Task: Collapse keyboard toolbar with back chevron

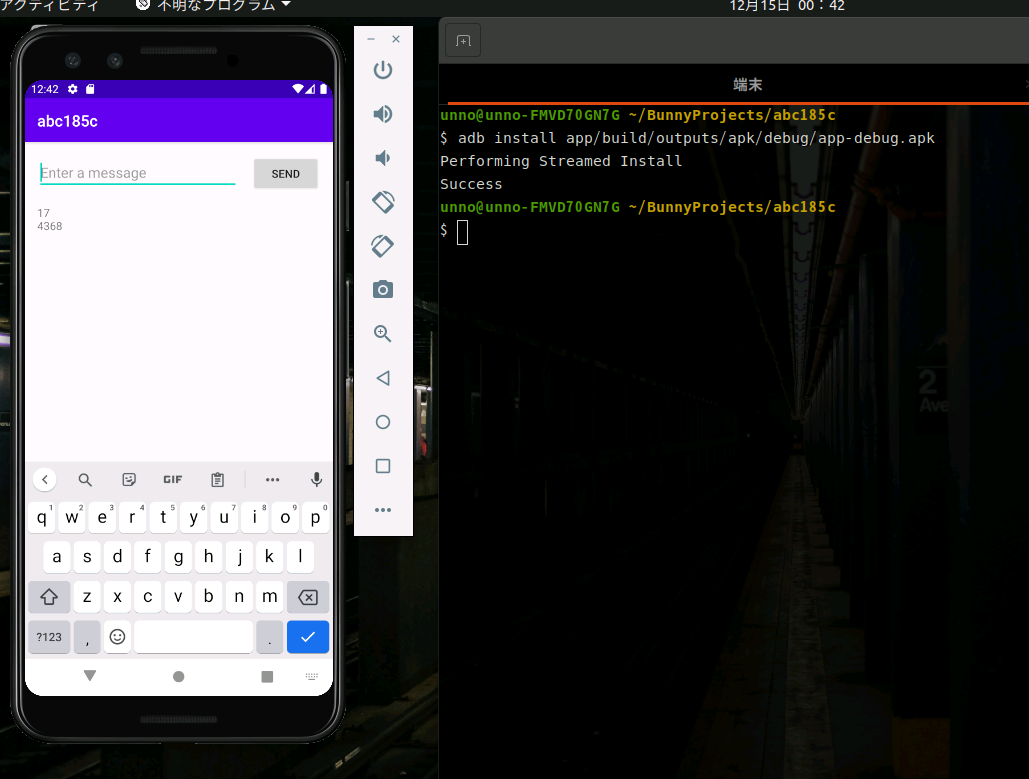Action: (45, 480)
